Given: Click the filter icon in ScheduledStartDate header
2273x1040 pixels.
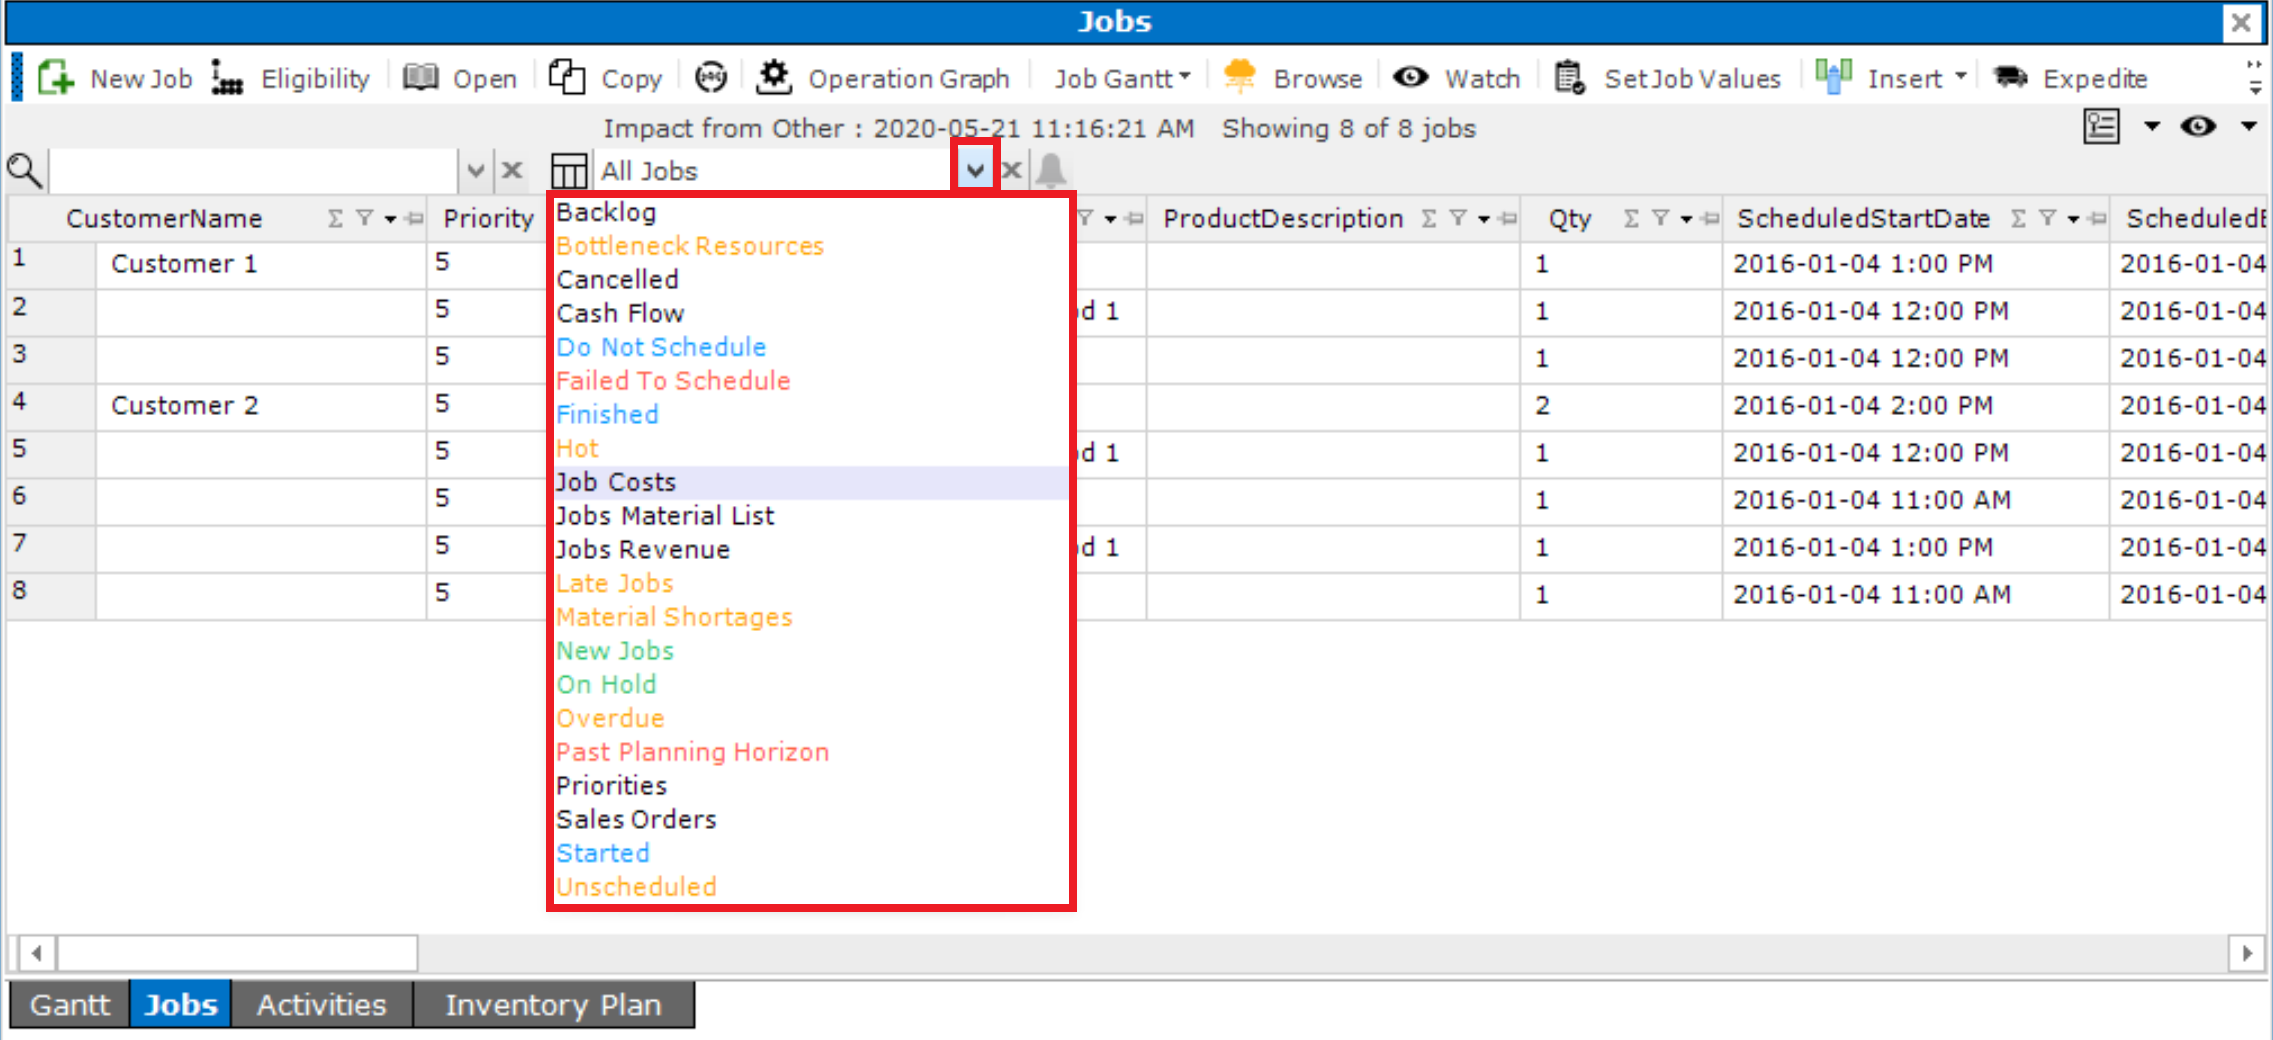Looking at the screenshot, I should [2048, 219].
